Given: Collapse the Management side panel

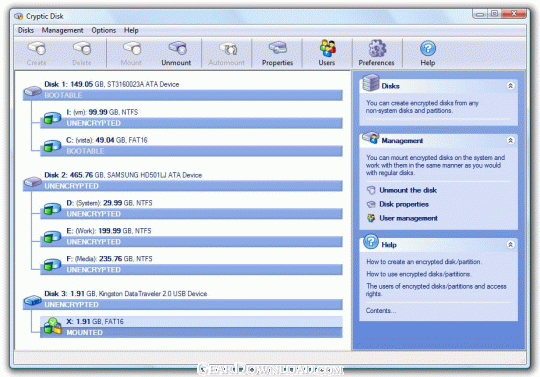Looking at the screenshot, I should coord(510,140).
